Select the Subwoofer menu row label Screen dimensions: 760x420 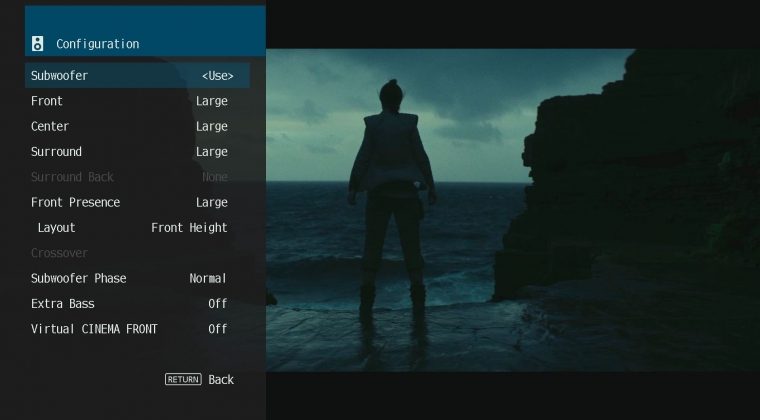click(59, 76)
